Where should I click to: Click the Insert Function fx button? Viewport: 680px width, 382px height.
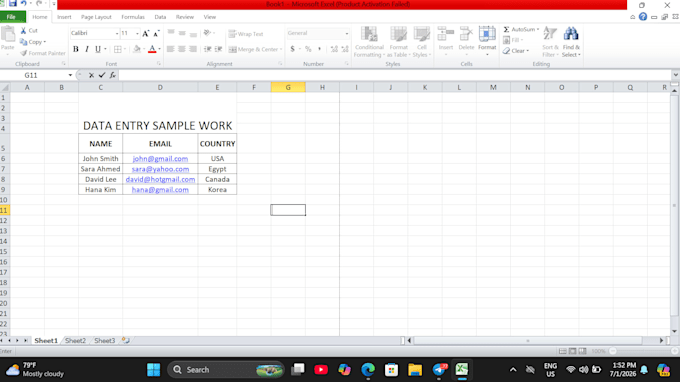pyautogui.click(x=112, y=75)
